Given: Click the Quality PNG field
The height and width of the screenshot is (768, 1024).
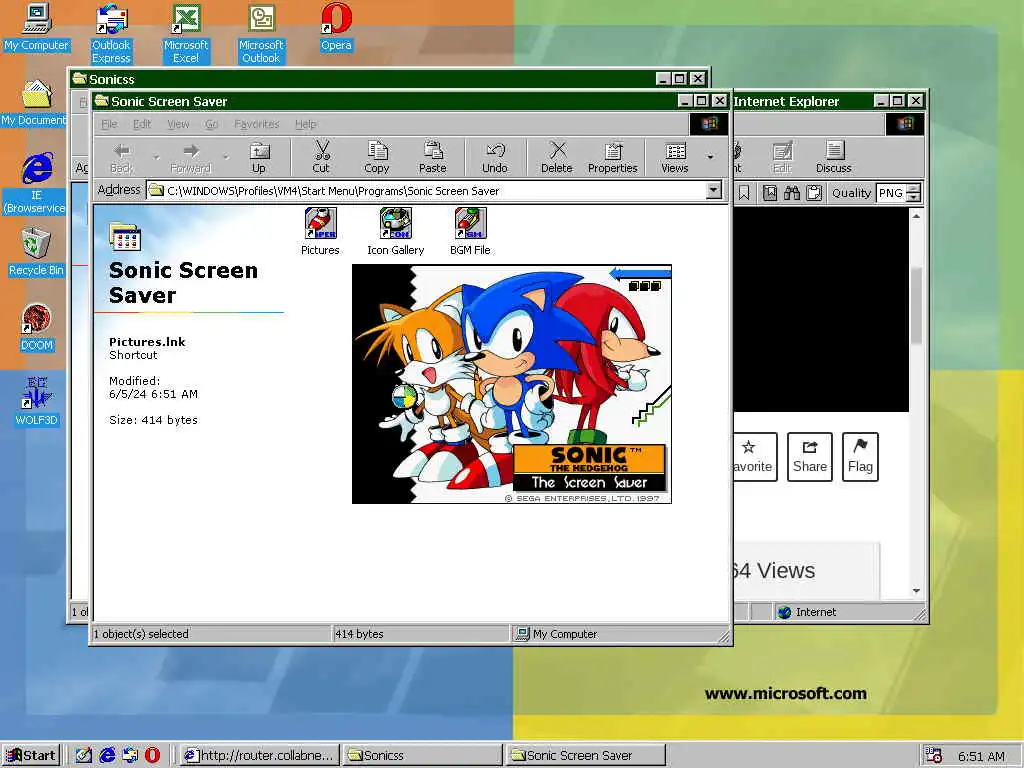Looking at the screenshot, I should pyautogui.click(x=891, y=193).
